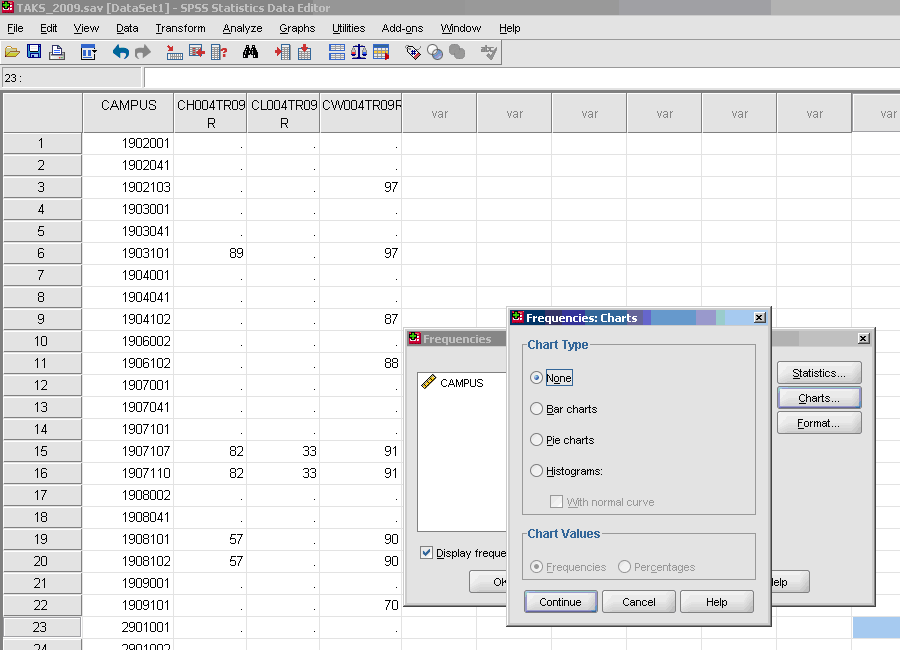
Task: Click the Statistics... button in Frequencies dialog
Action: click(819, 373)
